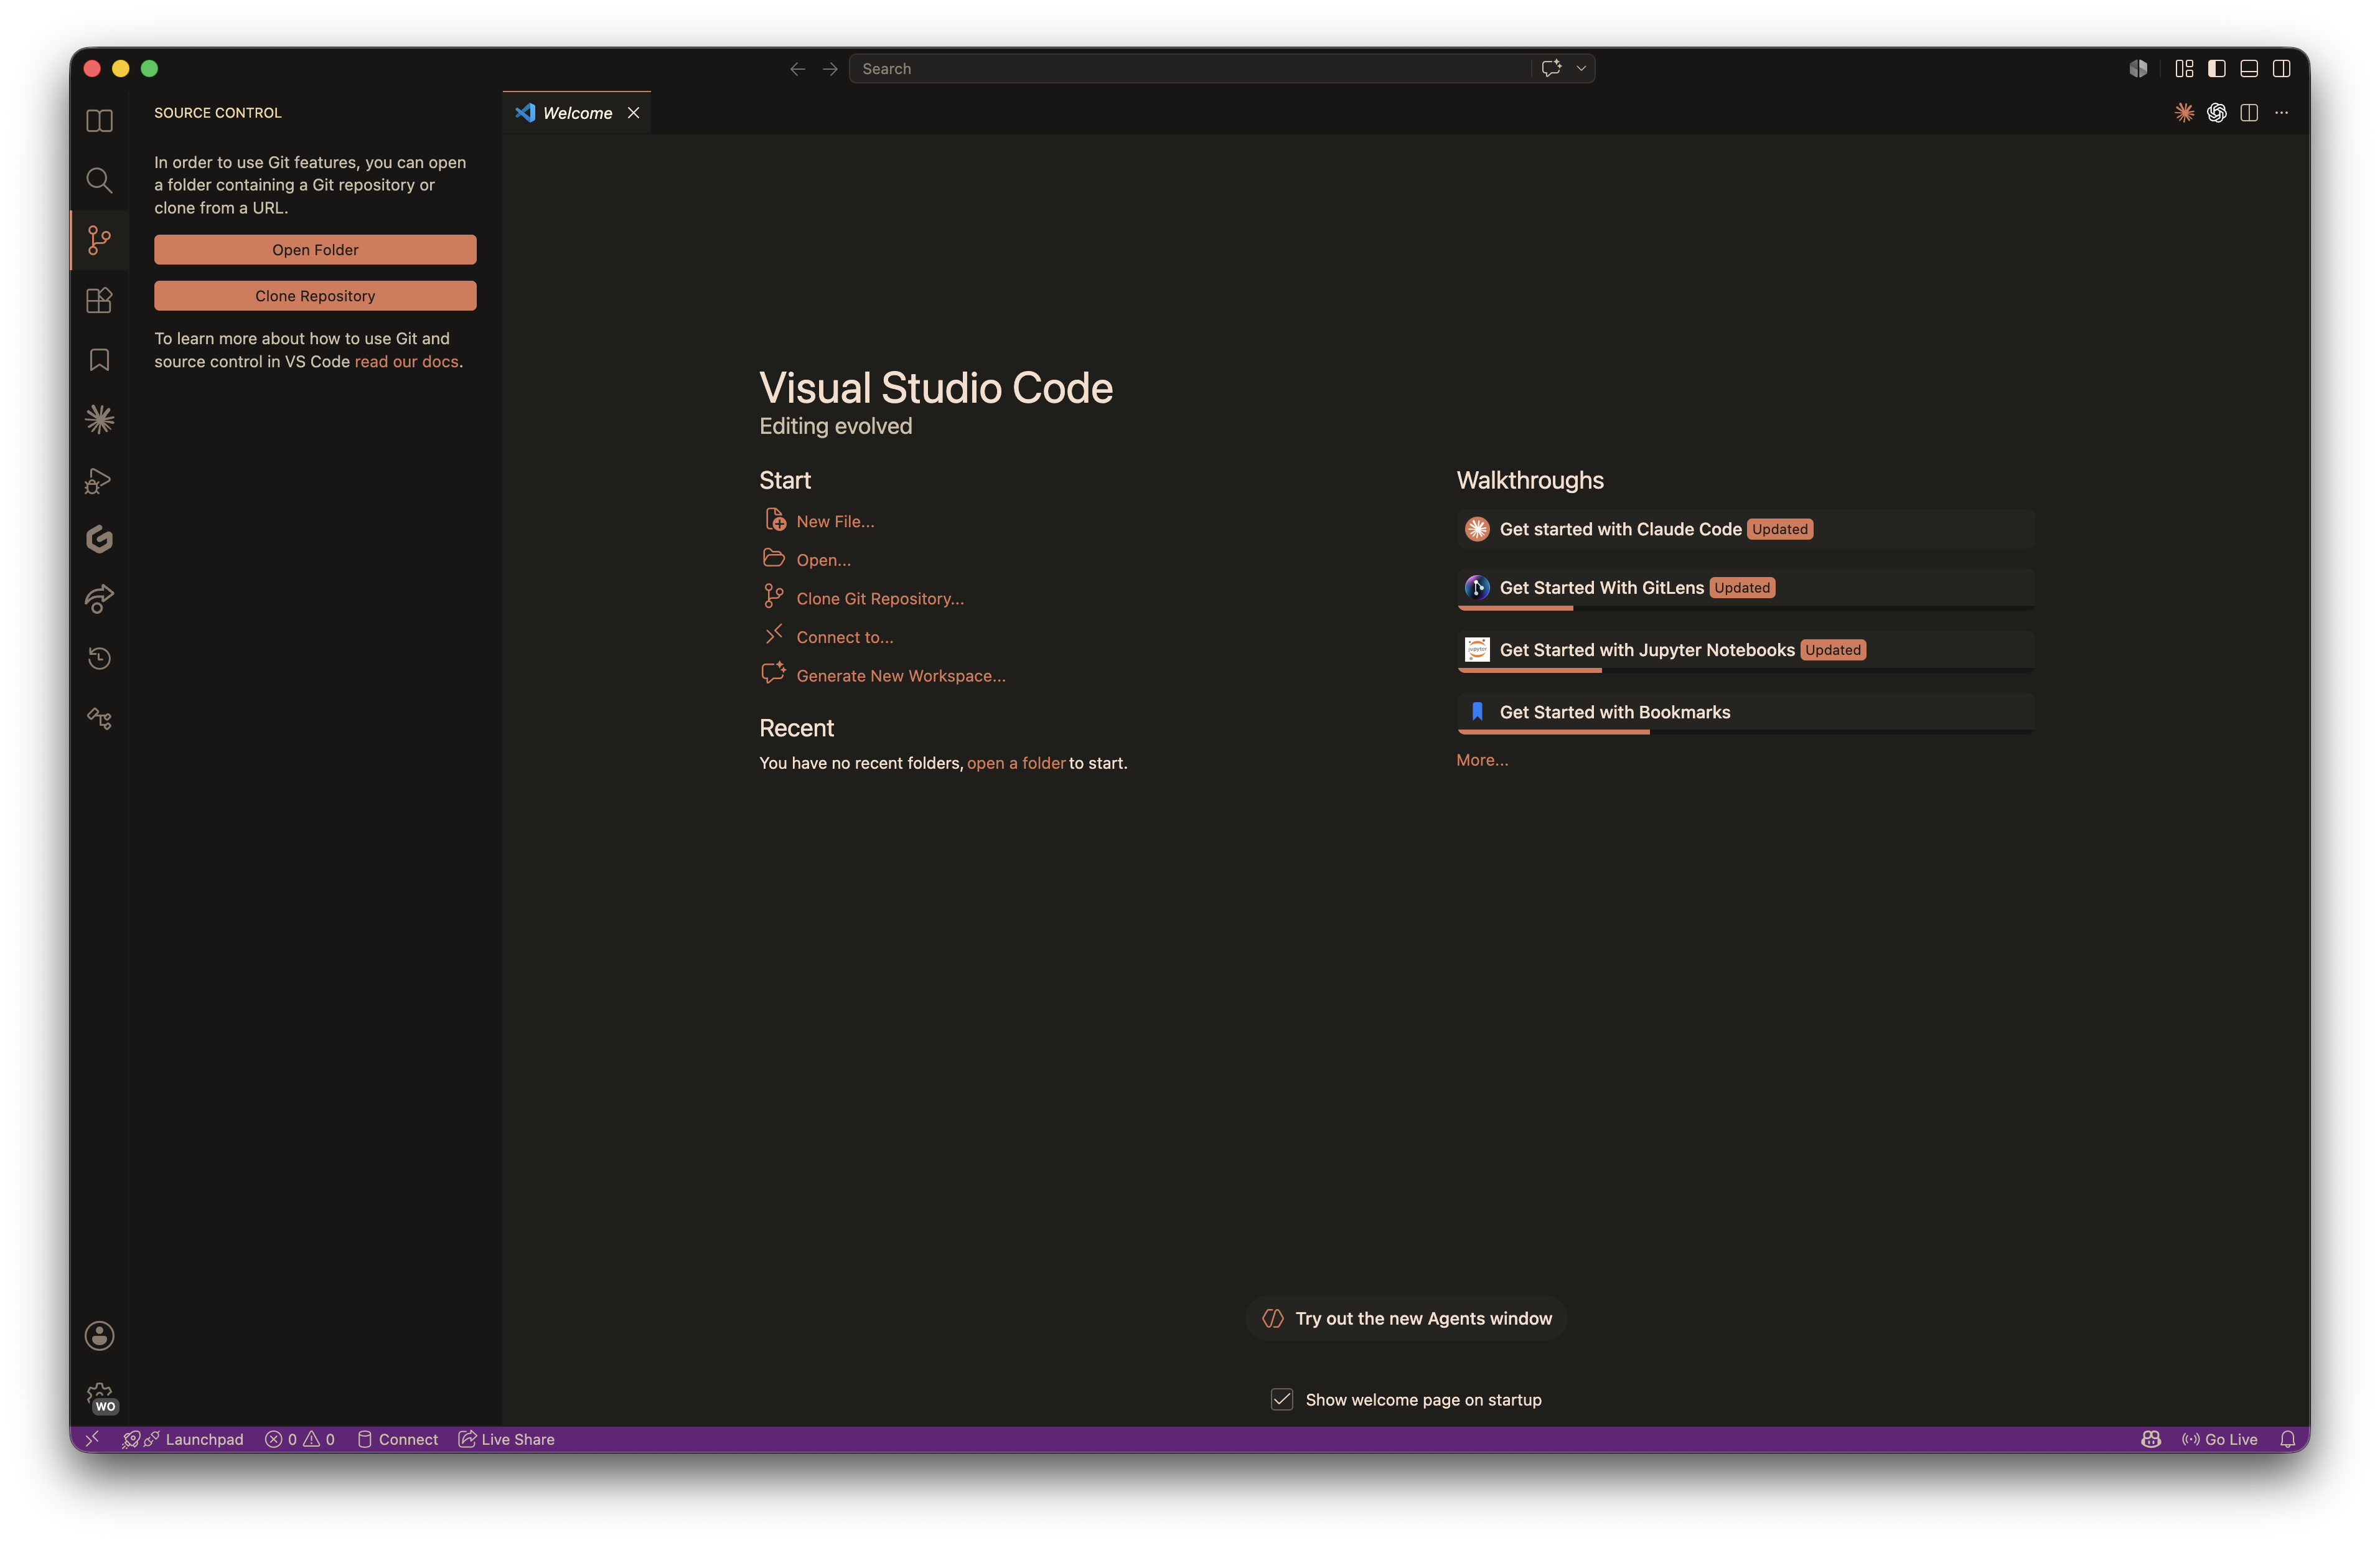Image resolution: width=2380 pixels, height=1545 pixels.
Task: Click Connect in the status bar
Action: (398, 1439)
